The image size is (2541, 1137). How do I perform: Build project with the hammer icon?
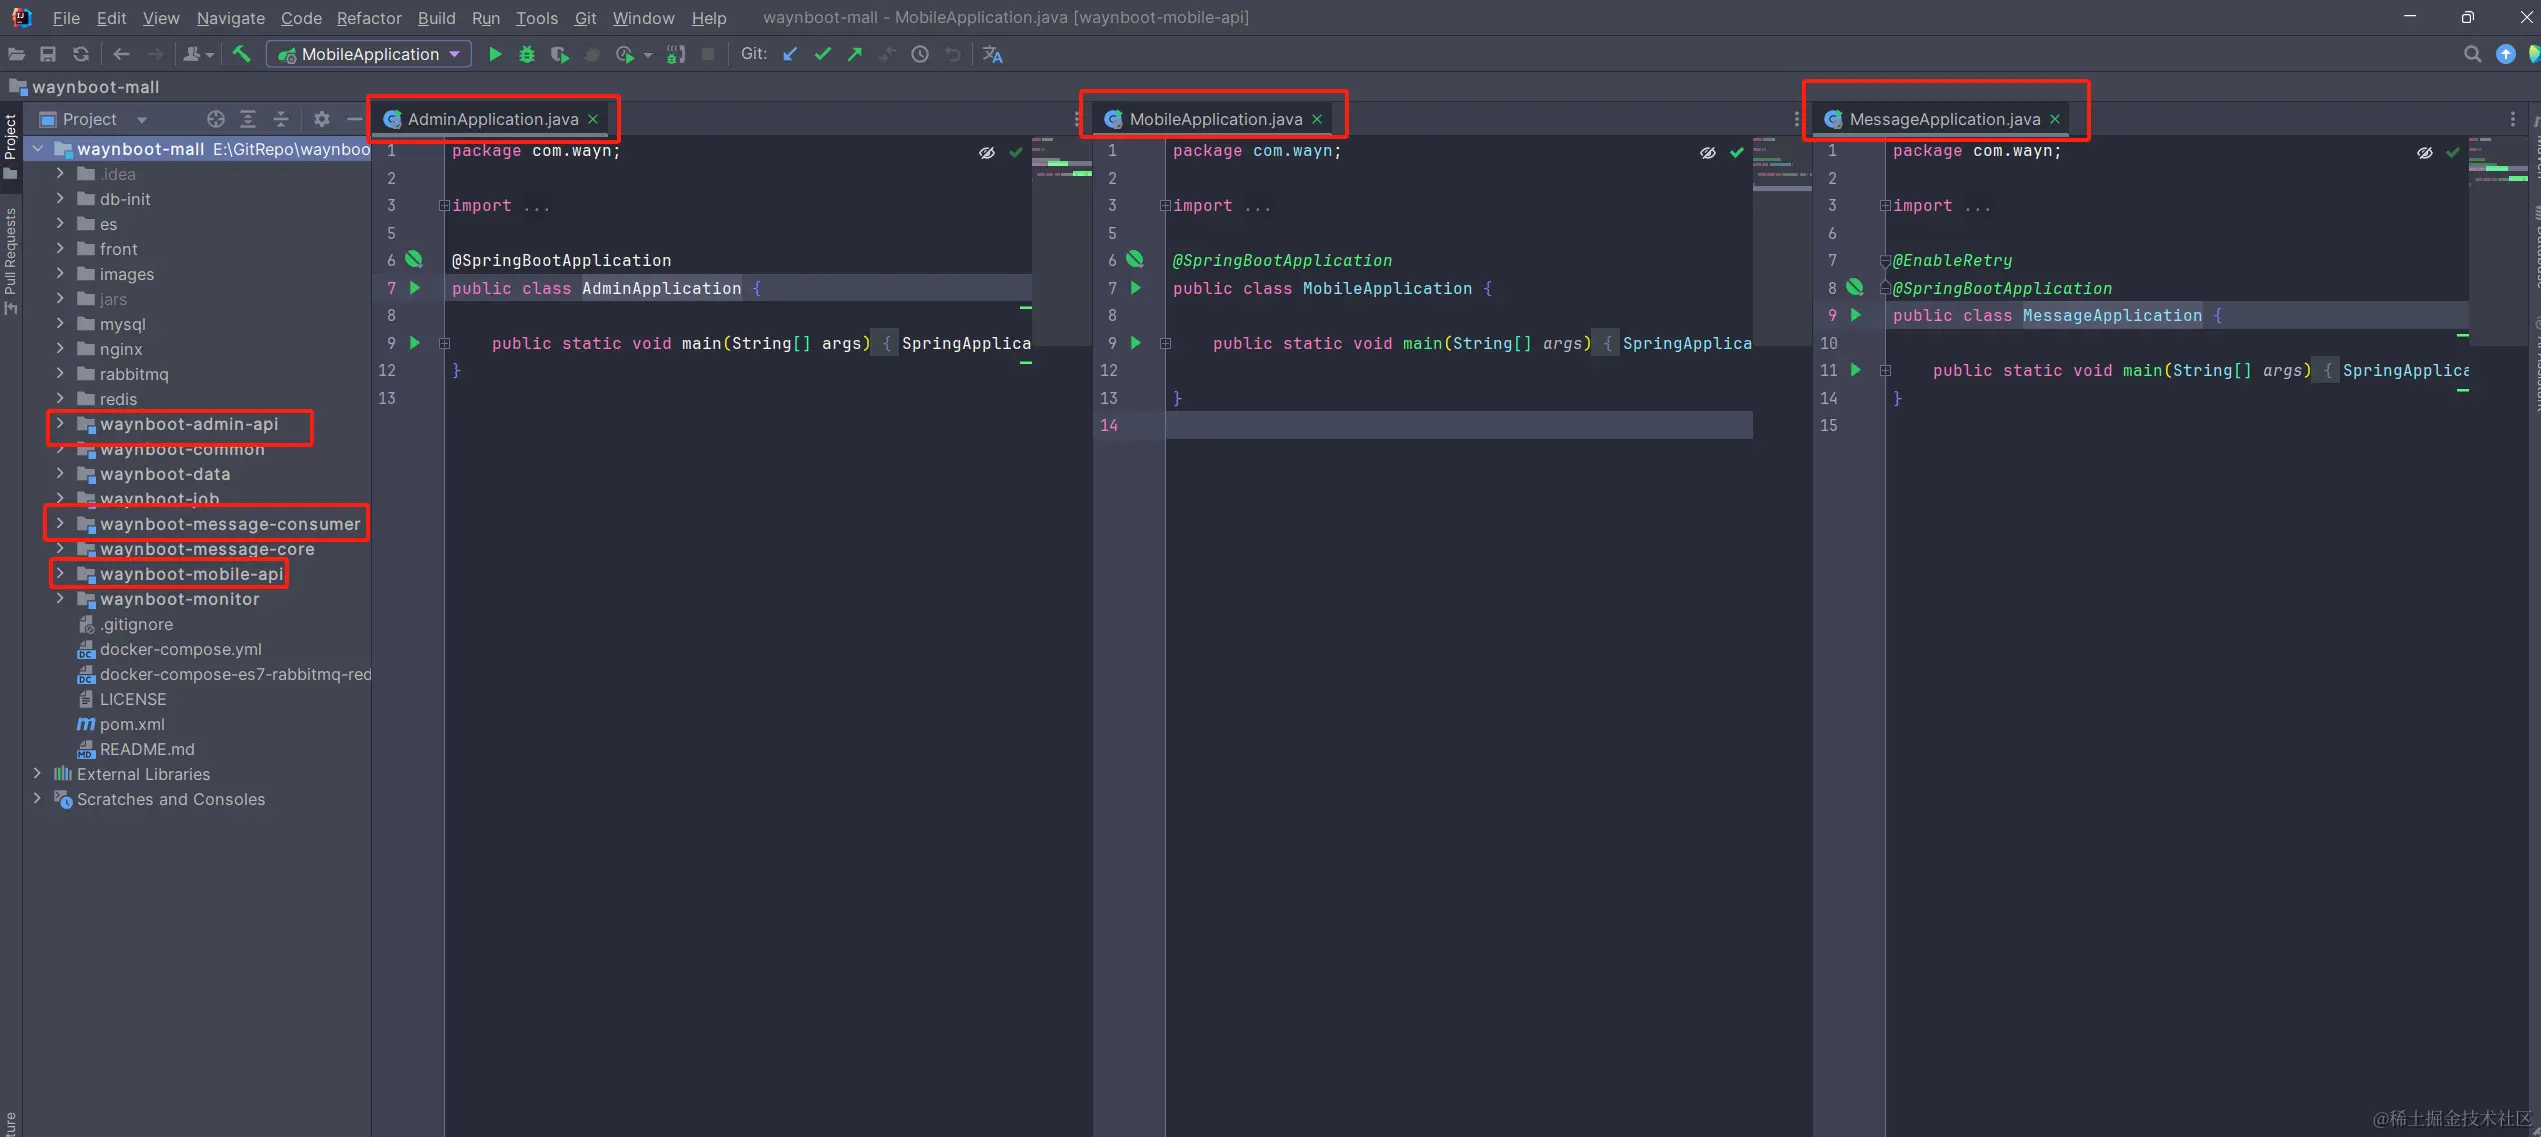pos(242,54)
